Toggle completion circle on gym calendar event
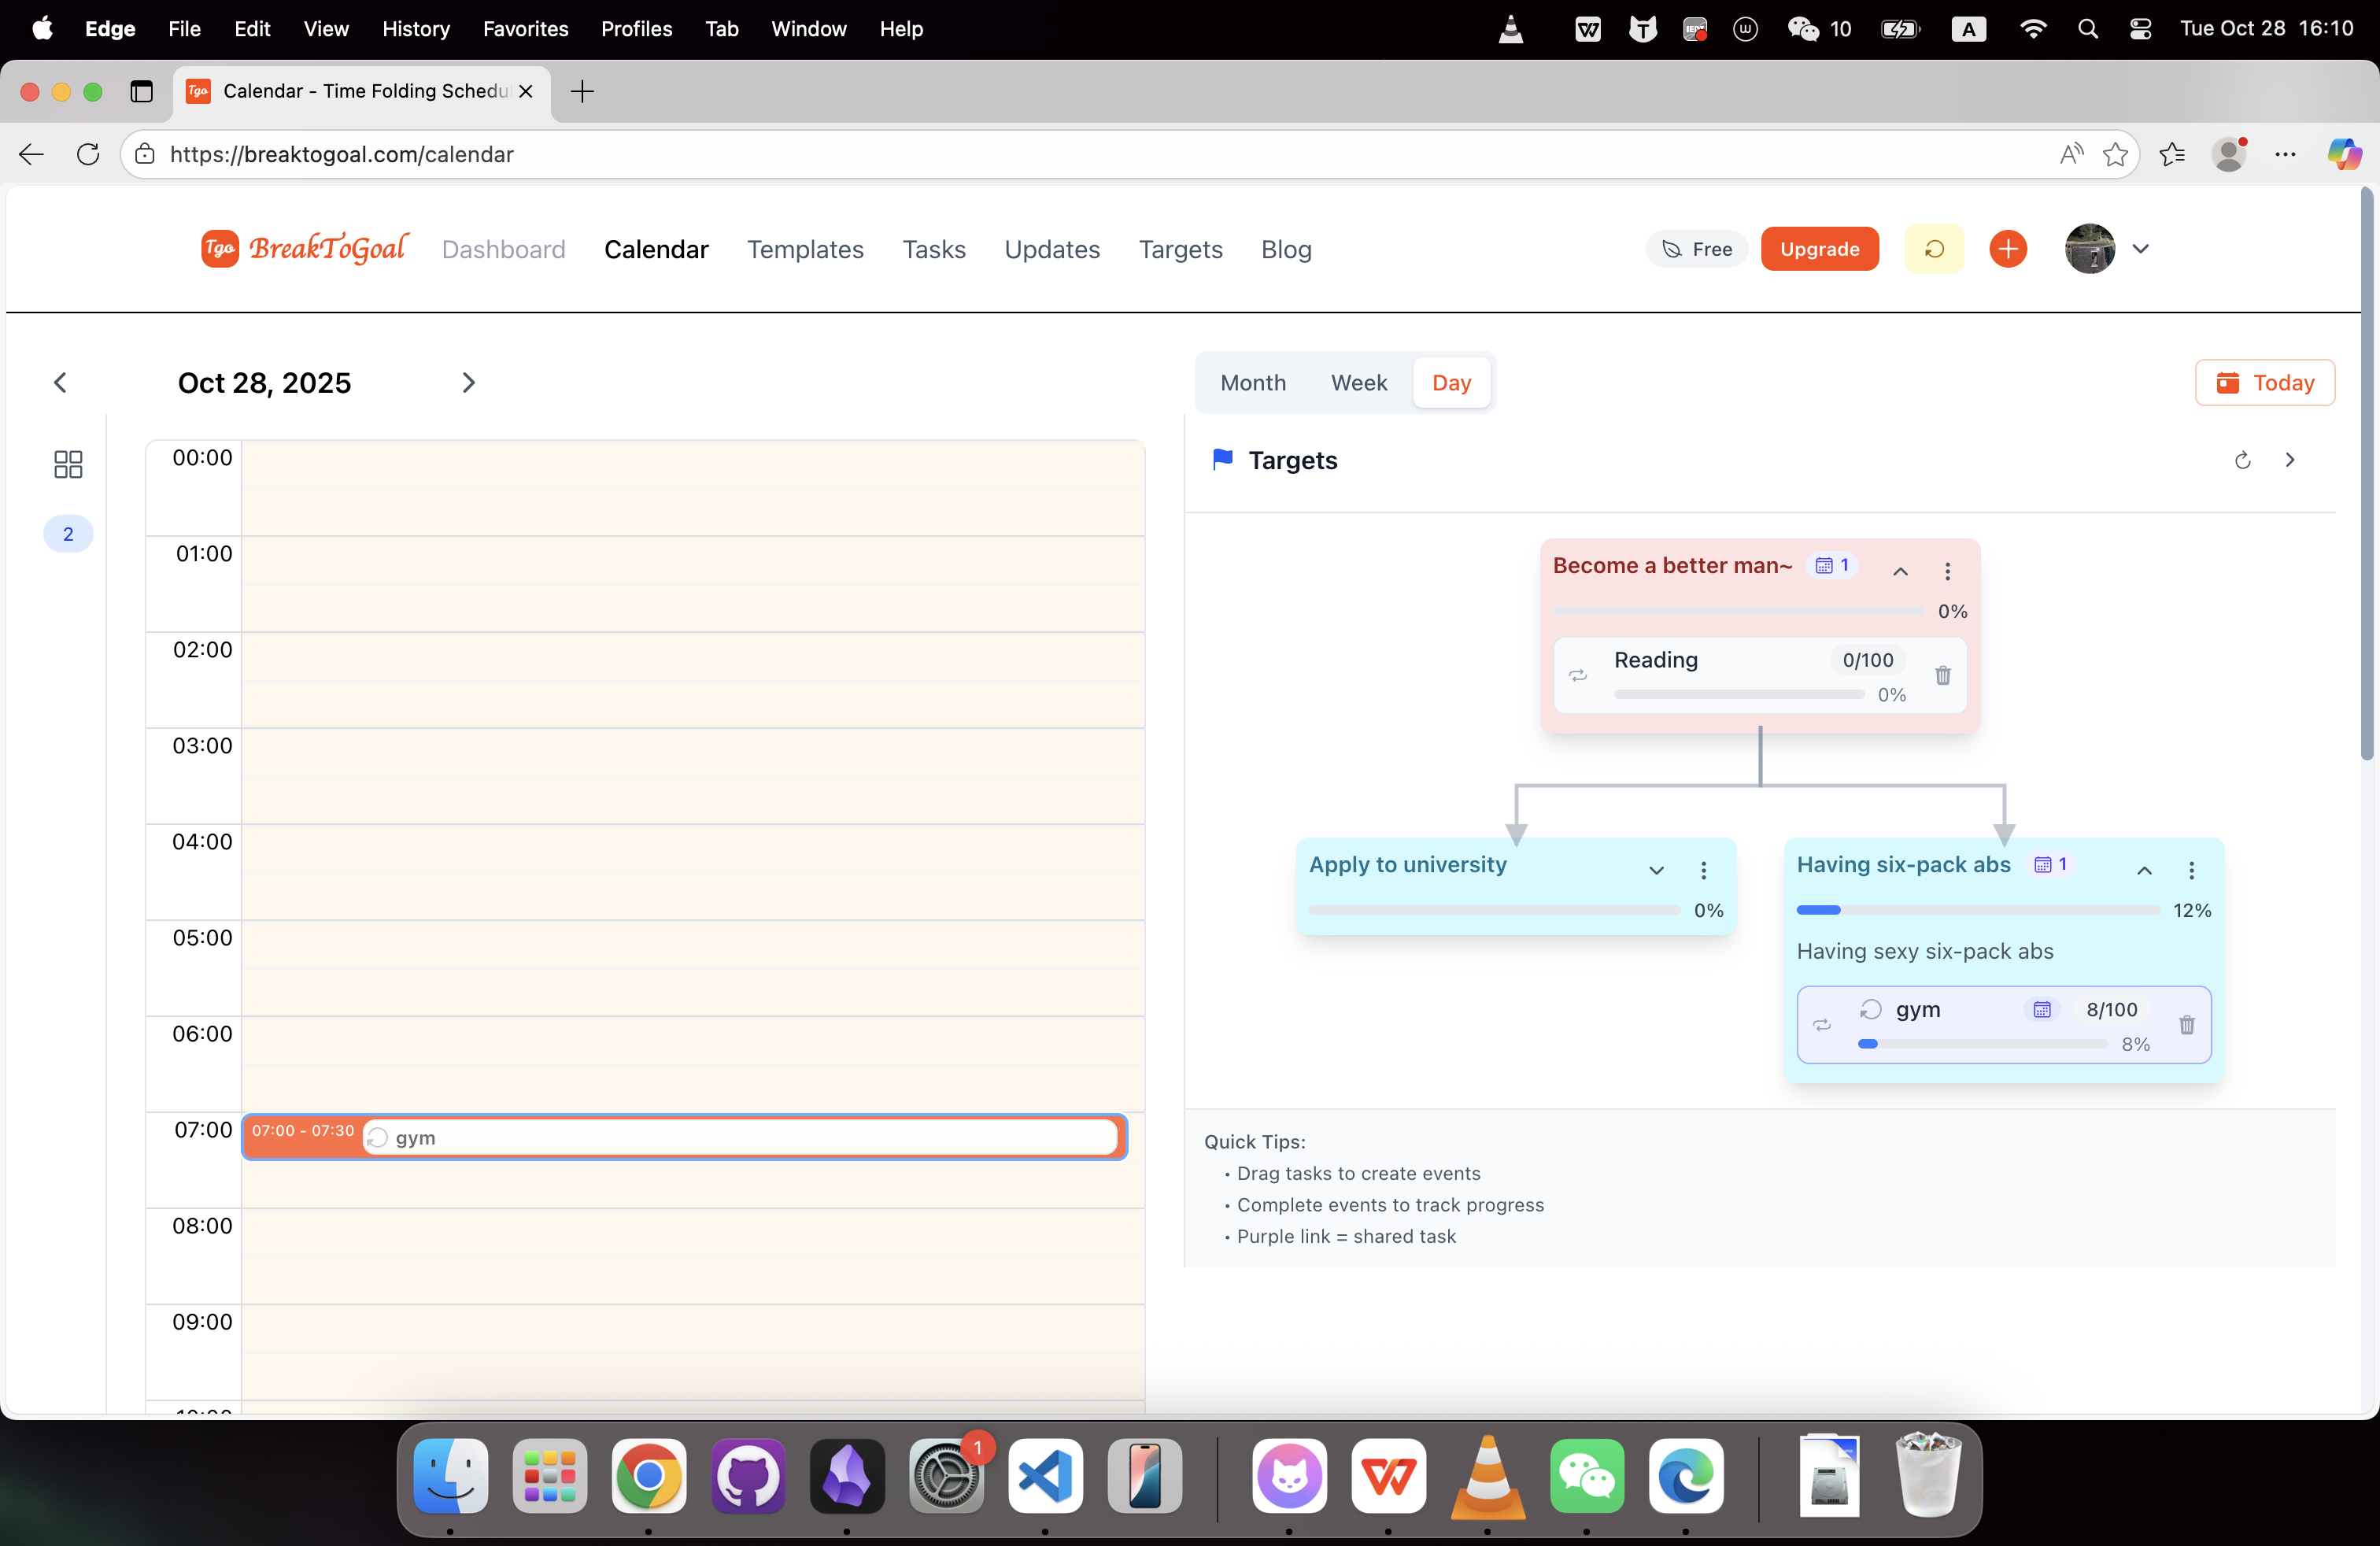The width and height of the screenshot is (2380, 1546). pos(377,1138)
